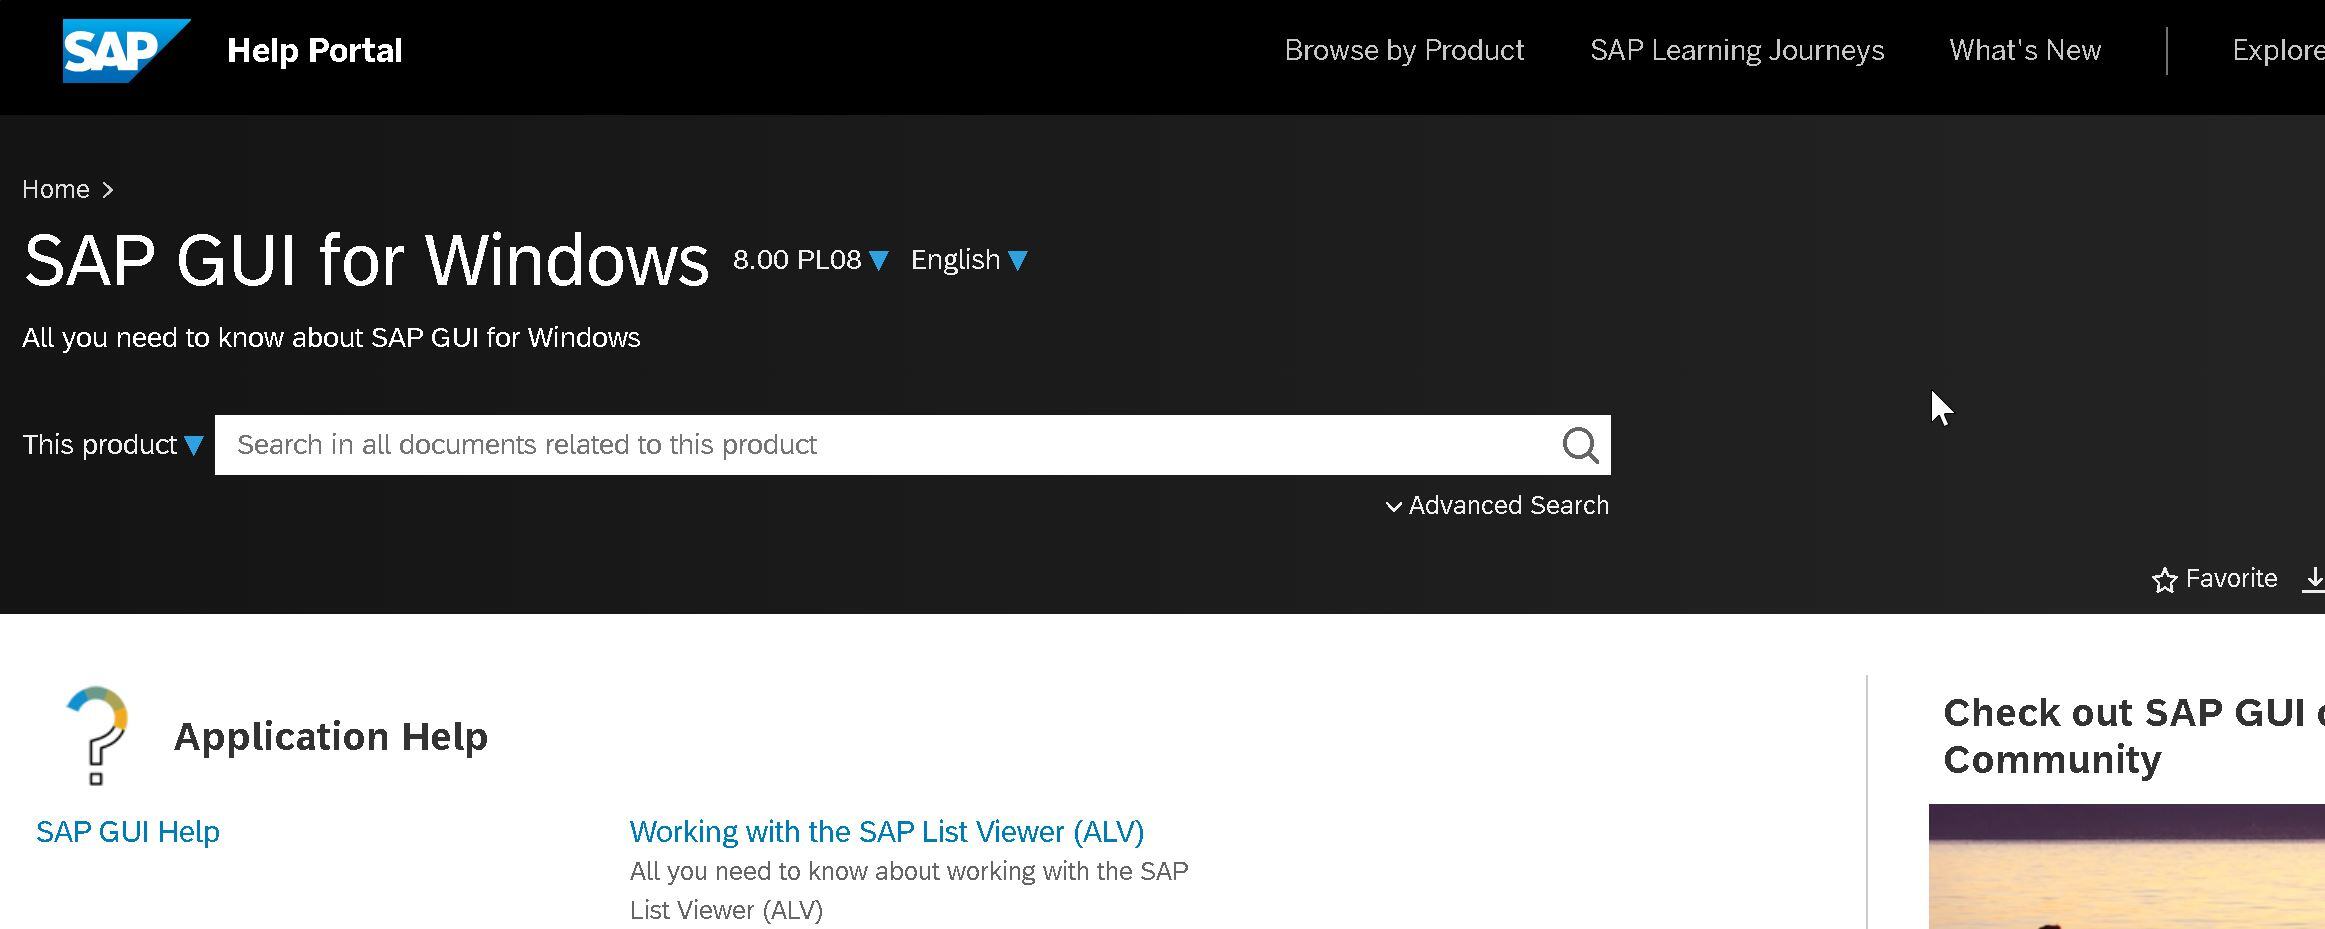Open the This product search scope dropdown
2325x929 pixels.
pyautogui.click(x=113, y=444)
